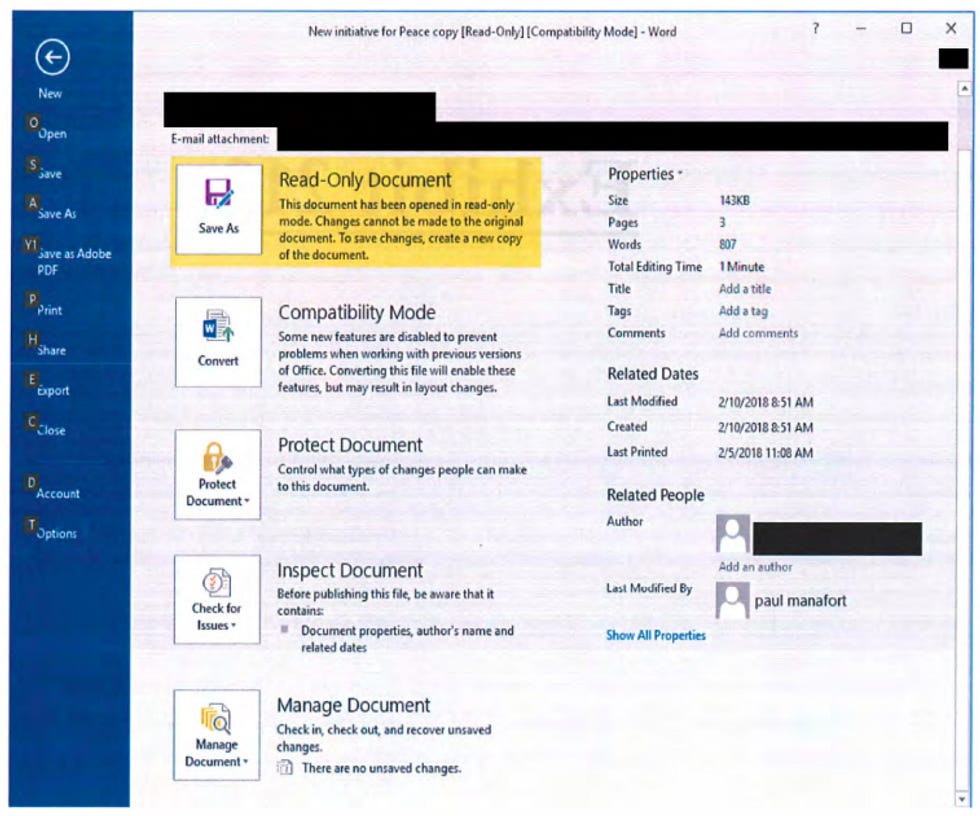Image resolution: width=980 pixels, height=816 pixels.
Task: Click the scrollbar down arrow
Action: pos(963,799)
